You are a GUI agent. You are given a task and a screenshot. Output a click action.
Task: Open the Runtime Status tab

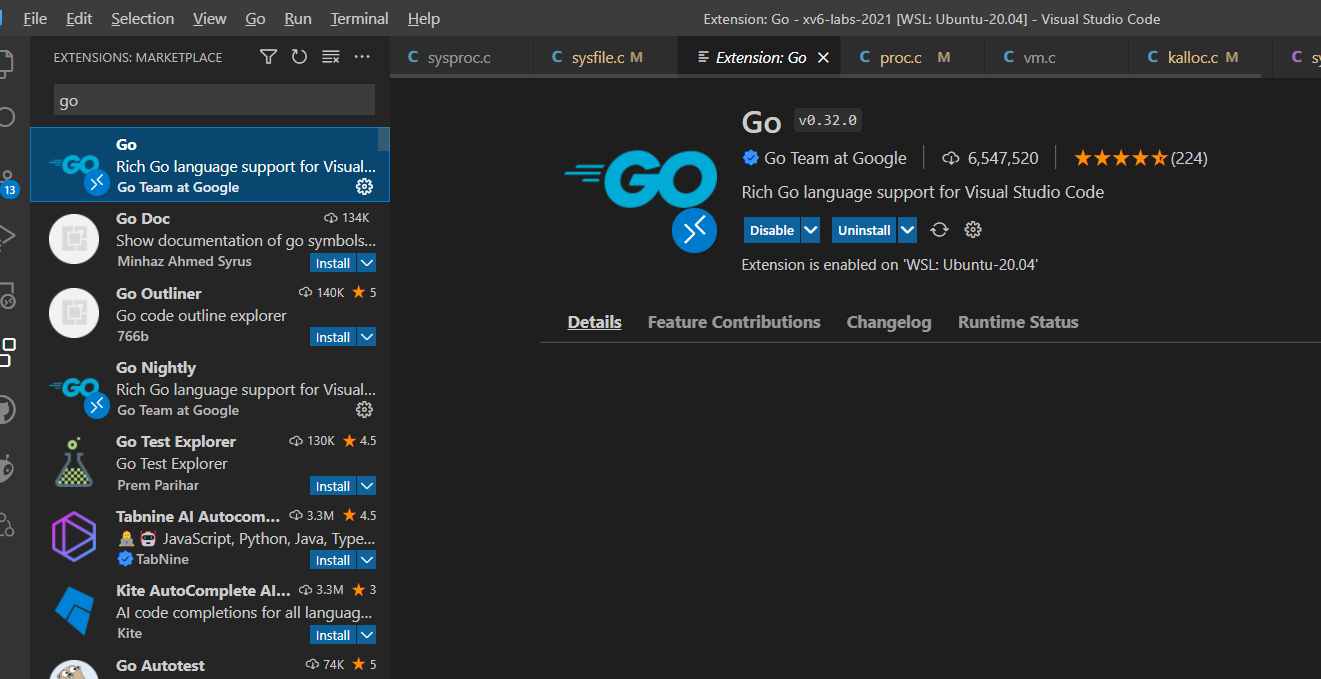(1018, 322)
